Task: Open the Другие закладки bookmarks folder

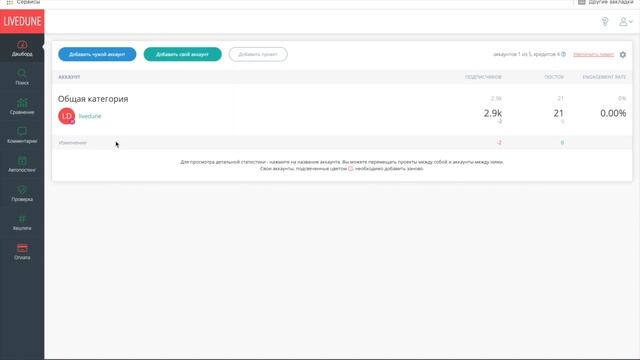Action: click(606, 2)
